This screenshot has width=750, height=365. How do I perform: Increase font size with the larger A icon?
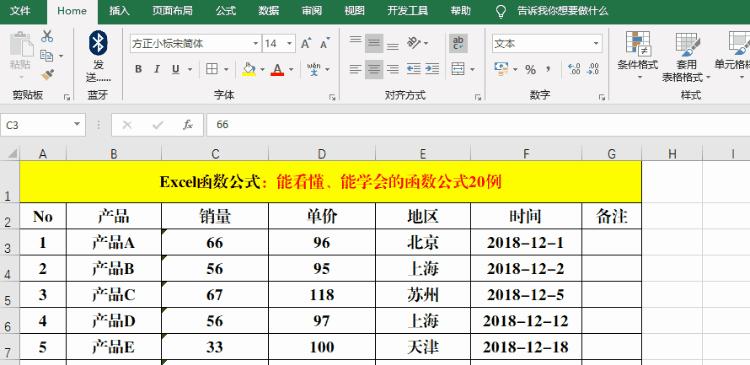306,44
